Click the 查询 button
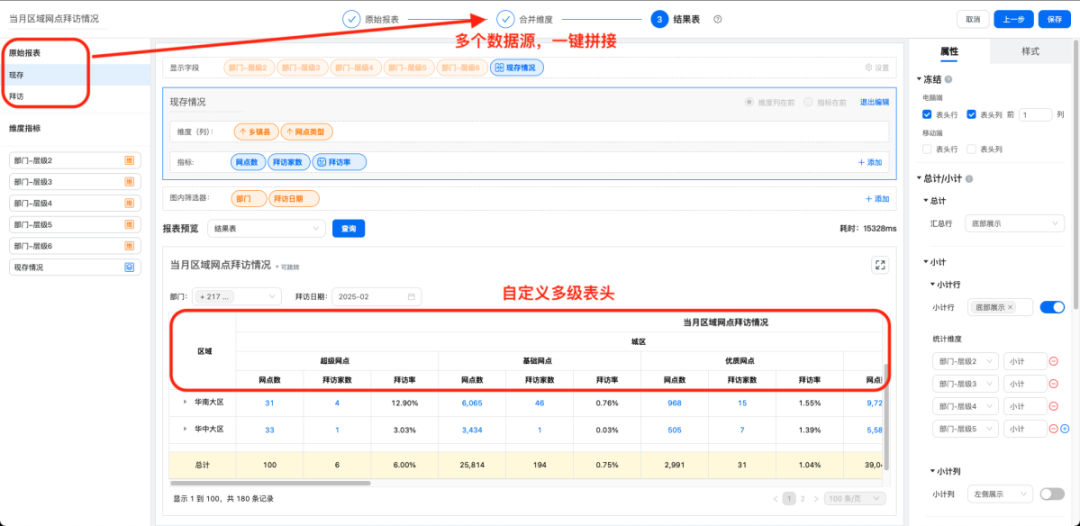 [349, 229]
